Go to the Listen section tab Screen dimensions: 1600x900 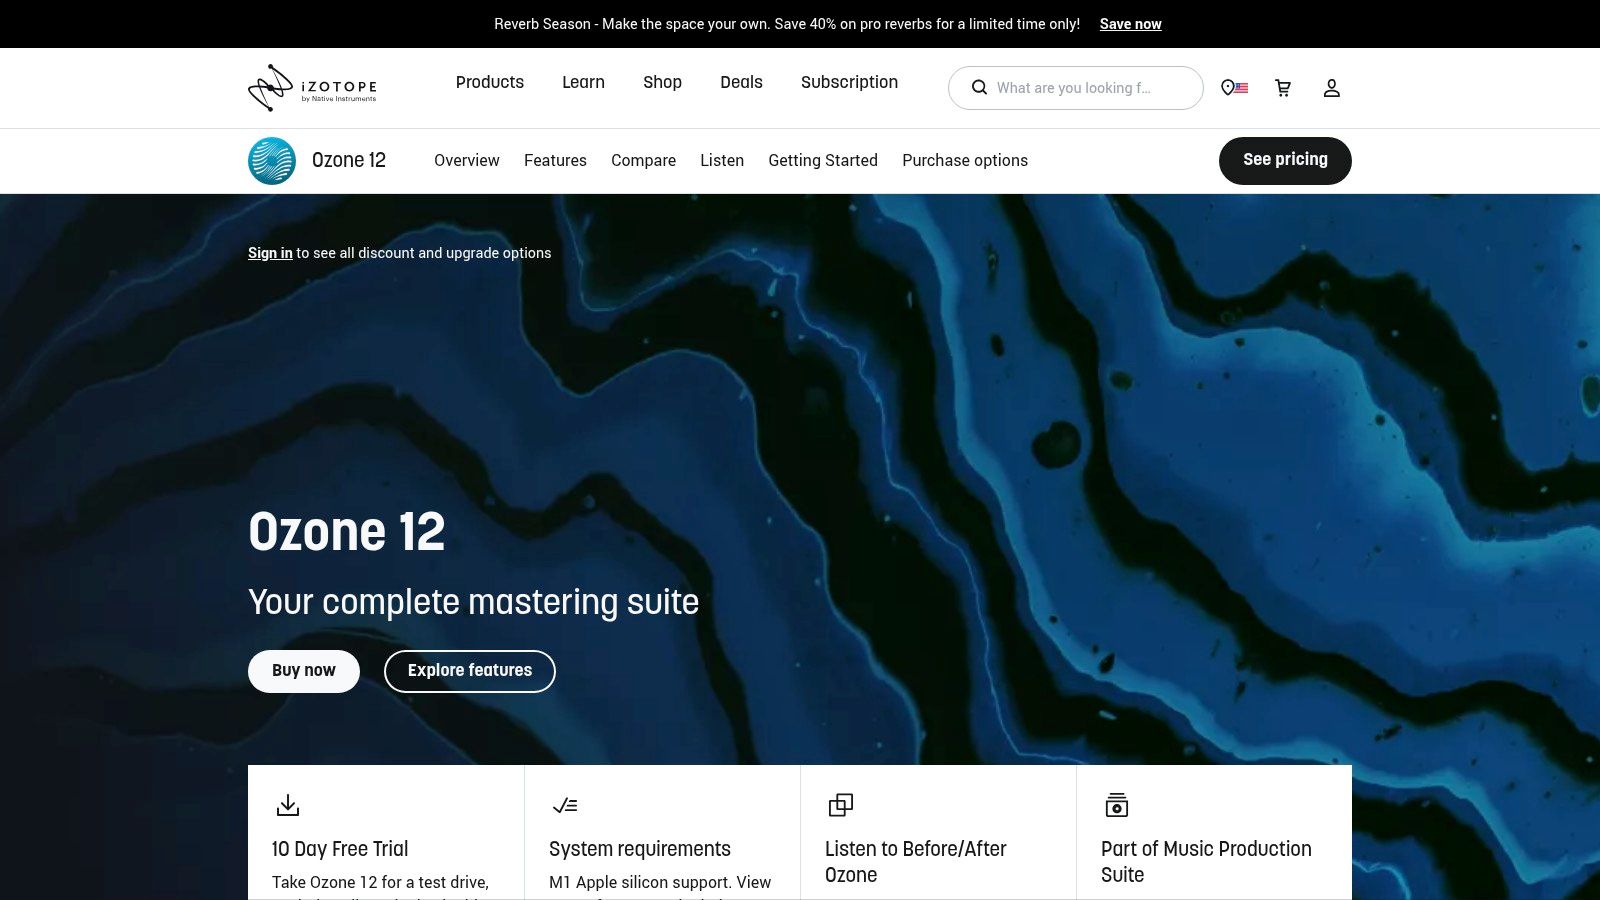click(x=722, y=160)
